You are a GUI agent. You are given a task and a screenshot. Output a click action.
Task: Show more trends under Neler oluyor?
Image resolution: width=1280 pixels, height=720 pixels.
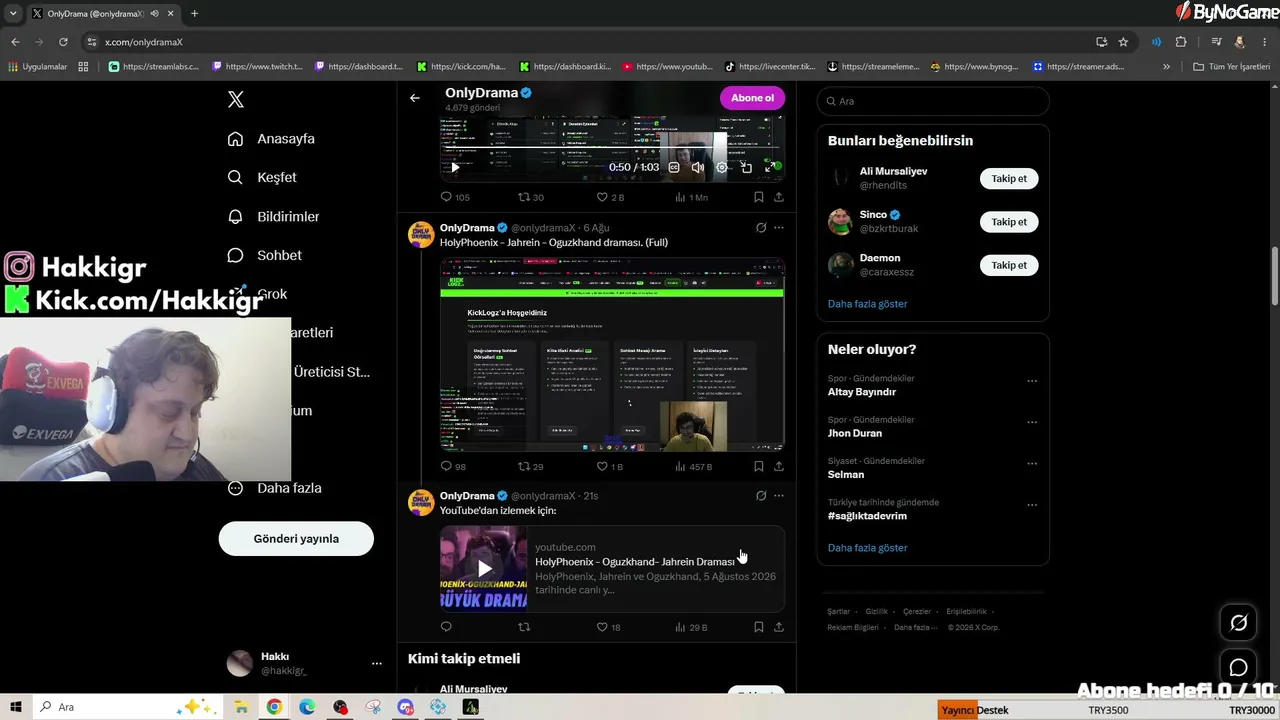point(867,548)
